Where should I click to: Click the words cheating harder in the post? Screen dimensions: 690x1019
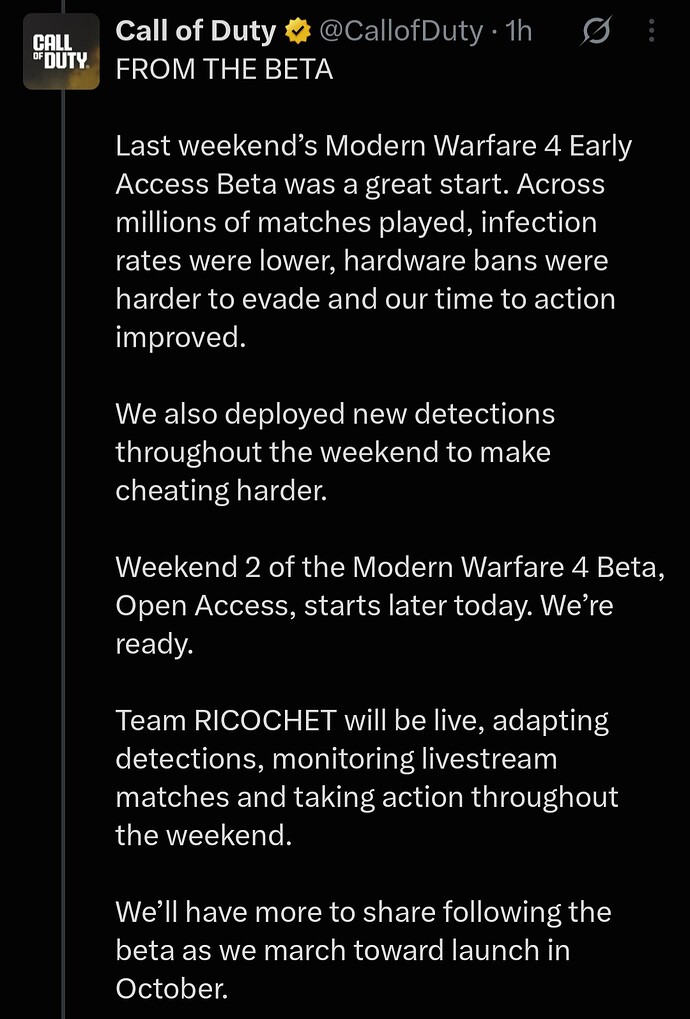(x=221, y=491)
